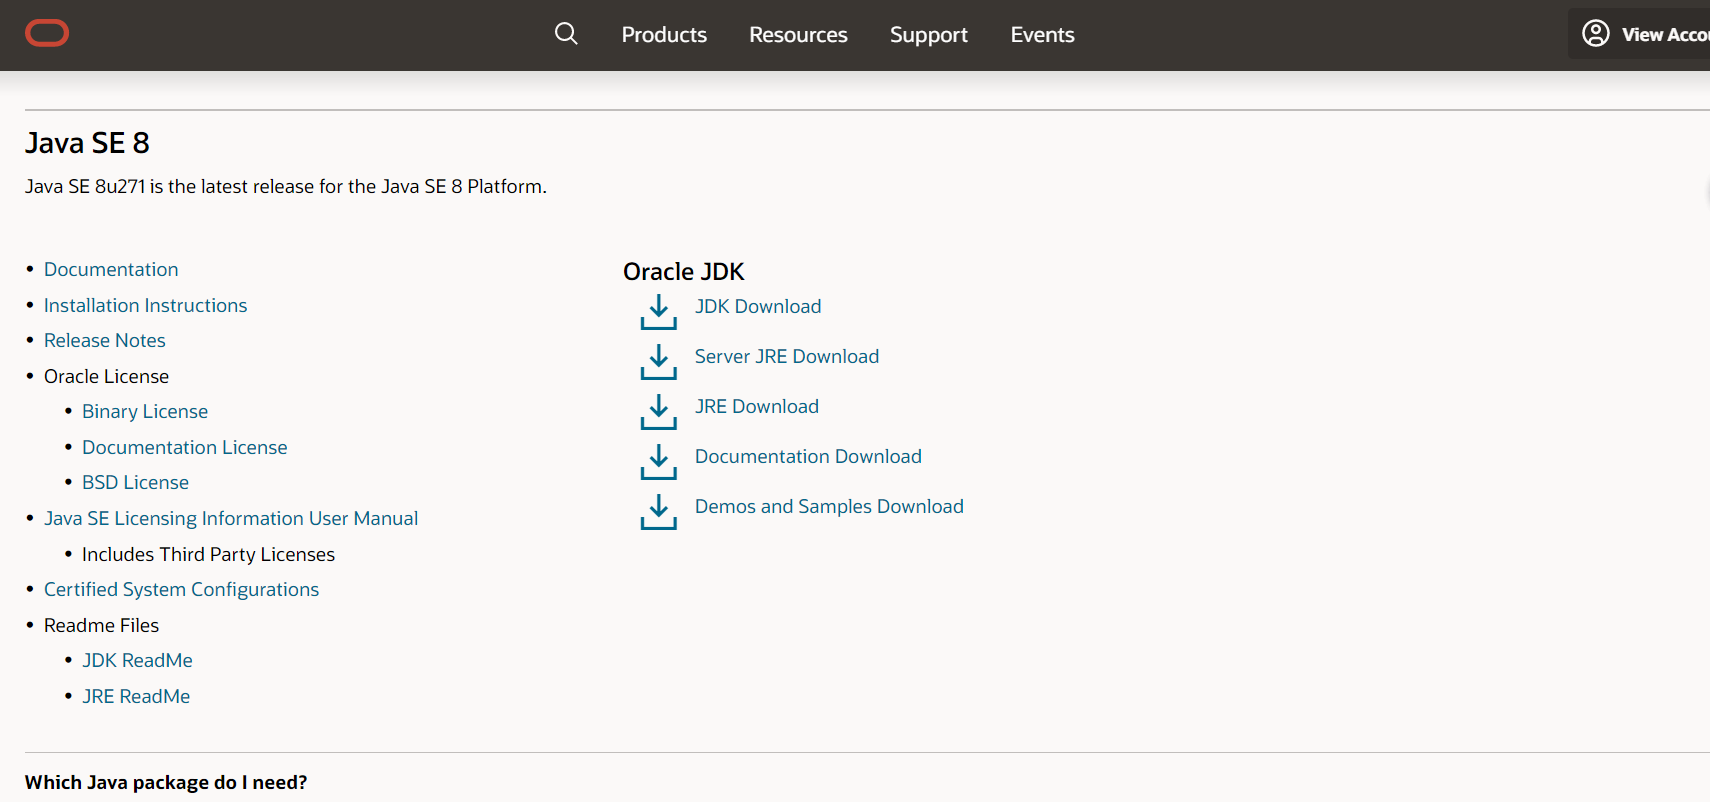Open the Products menu
This screenshot has height=802, width=1710.
pos(664,35)
